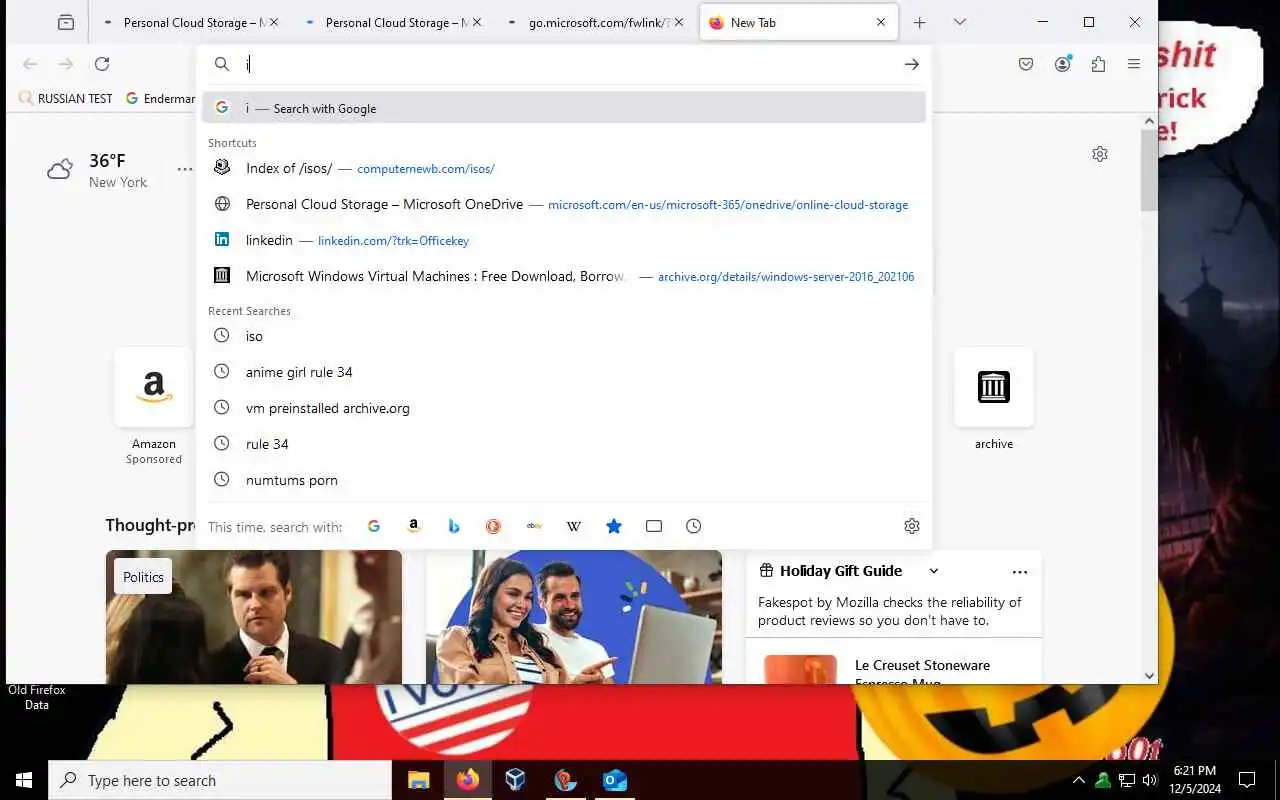Open the Enderman bookmark
This screenshot has width=1280, height=800.
pos(160,99)
